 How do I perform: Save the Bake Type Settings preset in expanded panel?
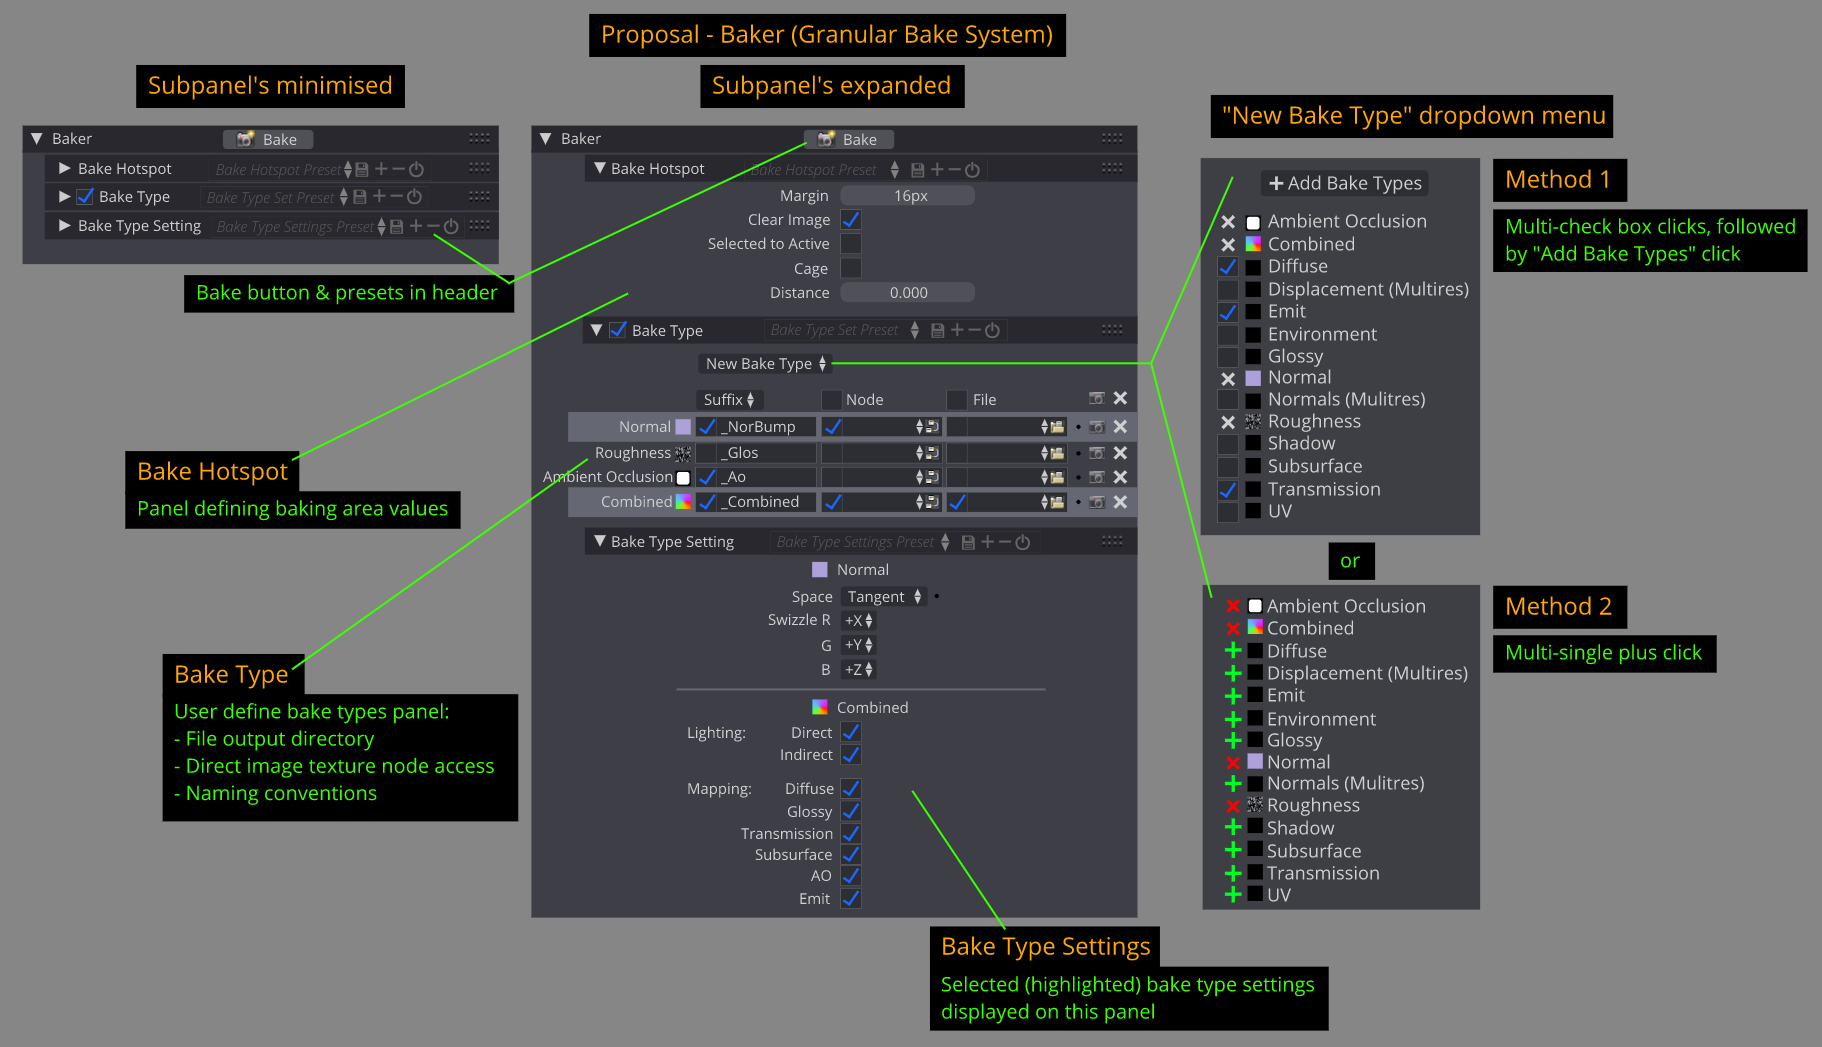968,542
